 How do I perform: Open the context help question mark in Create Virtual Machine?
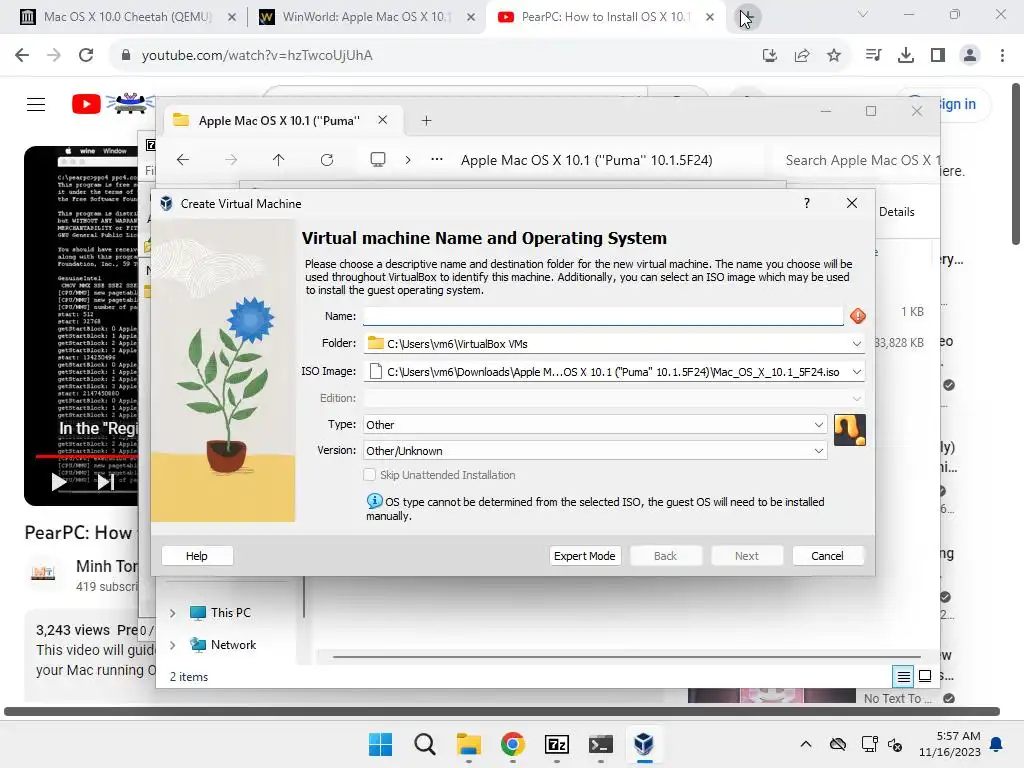coord(807,203)
